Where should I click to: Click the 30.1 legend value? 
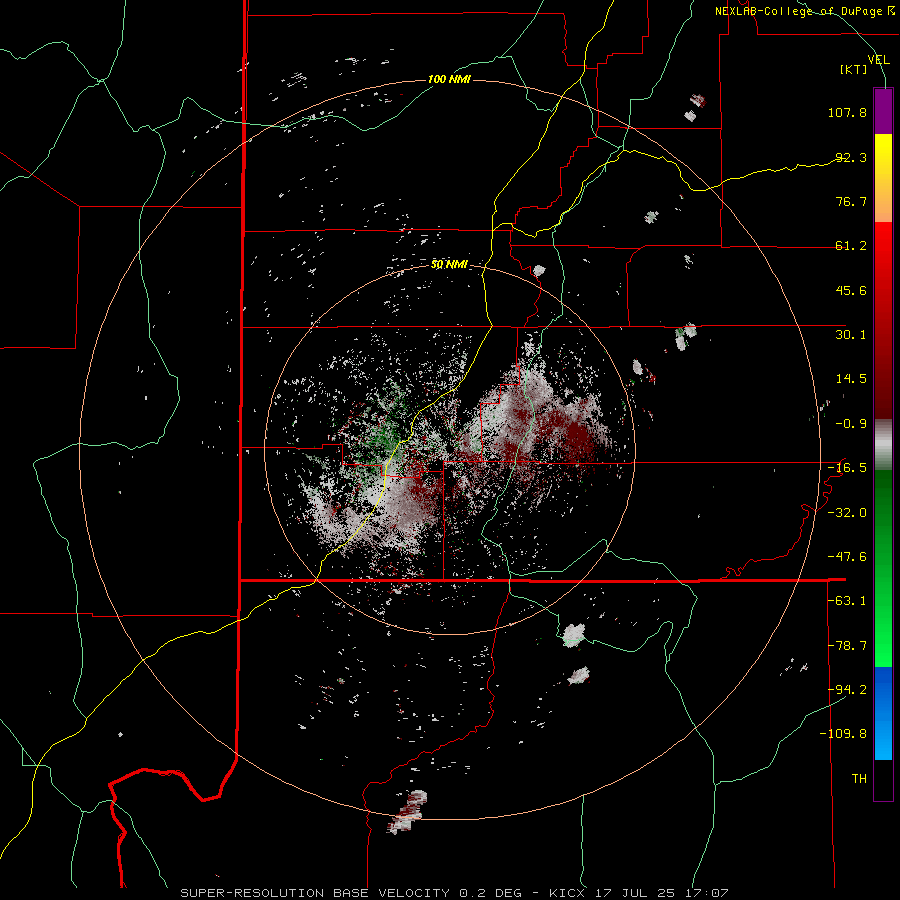(x=851, y=335)
